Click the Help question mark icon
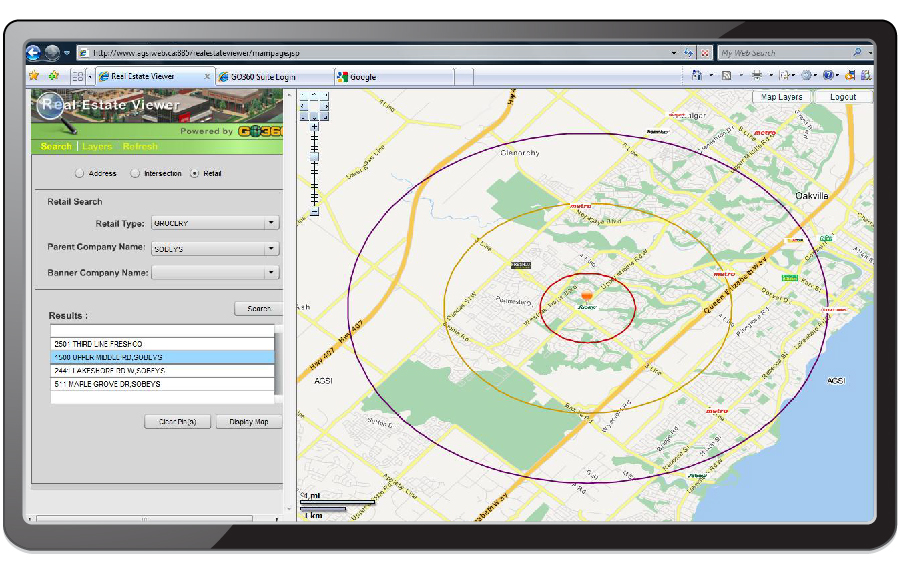Screen dimensions: 900x572 tap(828, 75)
